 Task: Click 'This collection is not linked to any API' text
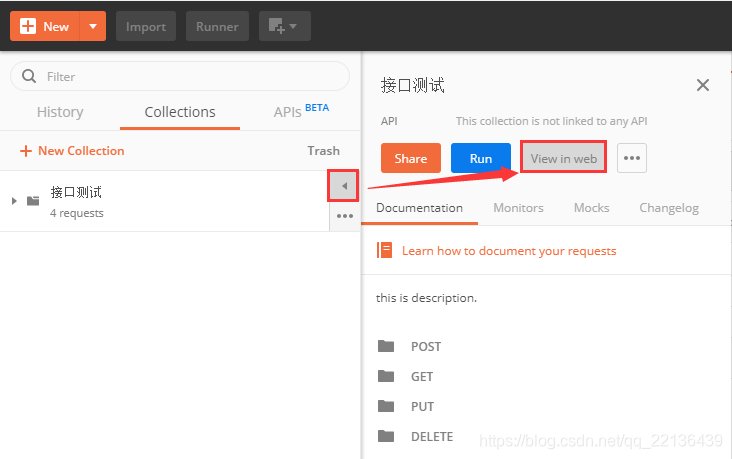click(551, 121)
